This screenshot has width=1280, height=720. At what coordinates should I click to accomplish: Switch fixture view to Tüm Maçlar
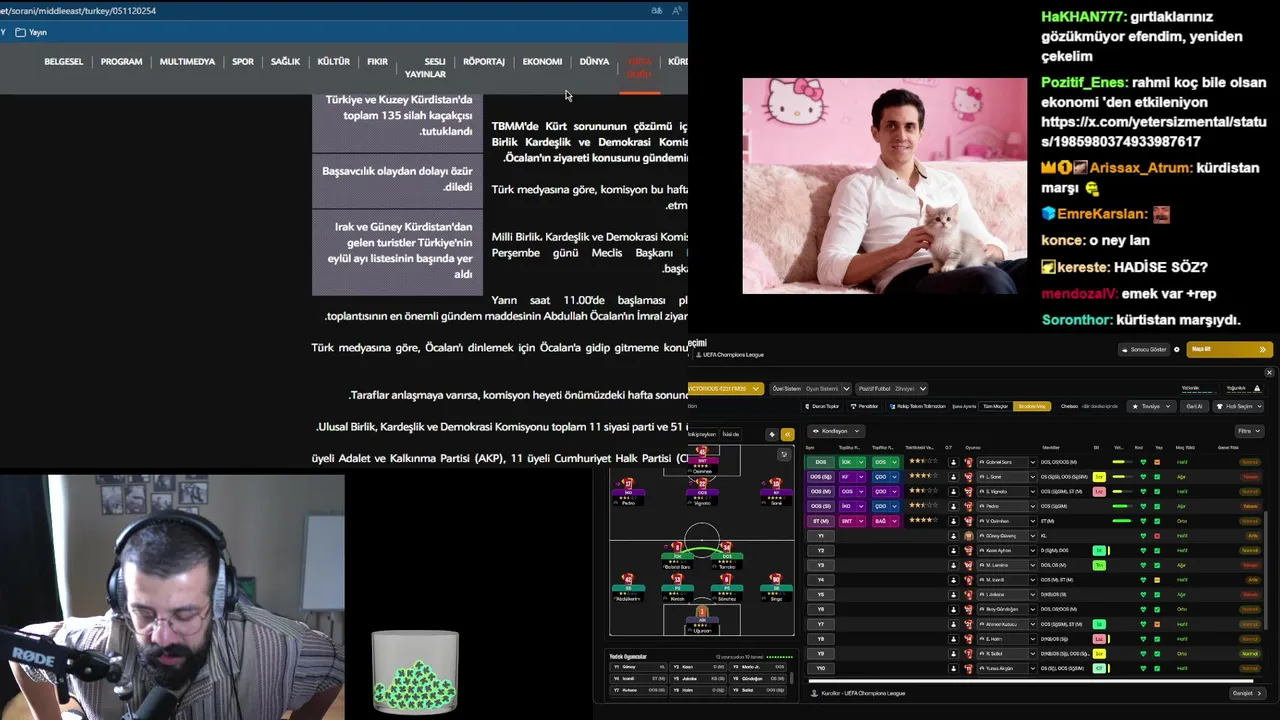click(x=995, y=406)
